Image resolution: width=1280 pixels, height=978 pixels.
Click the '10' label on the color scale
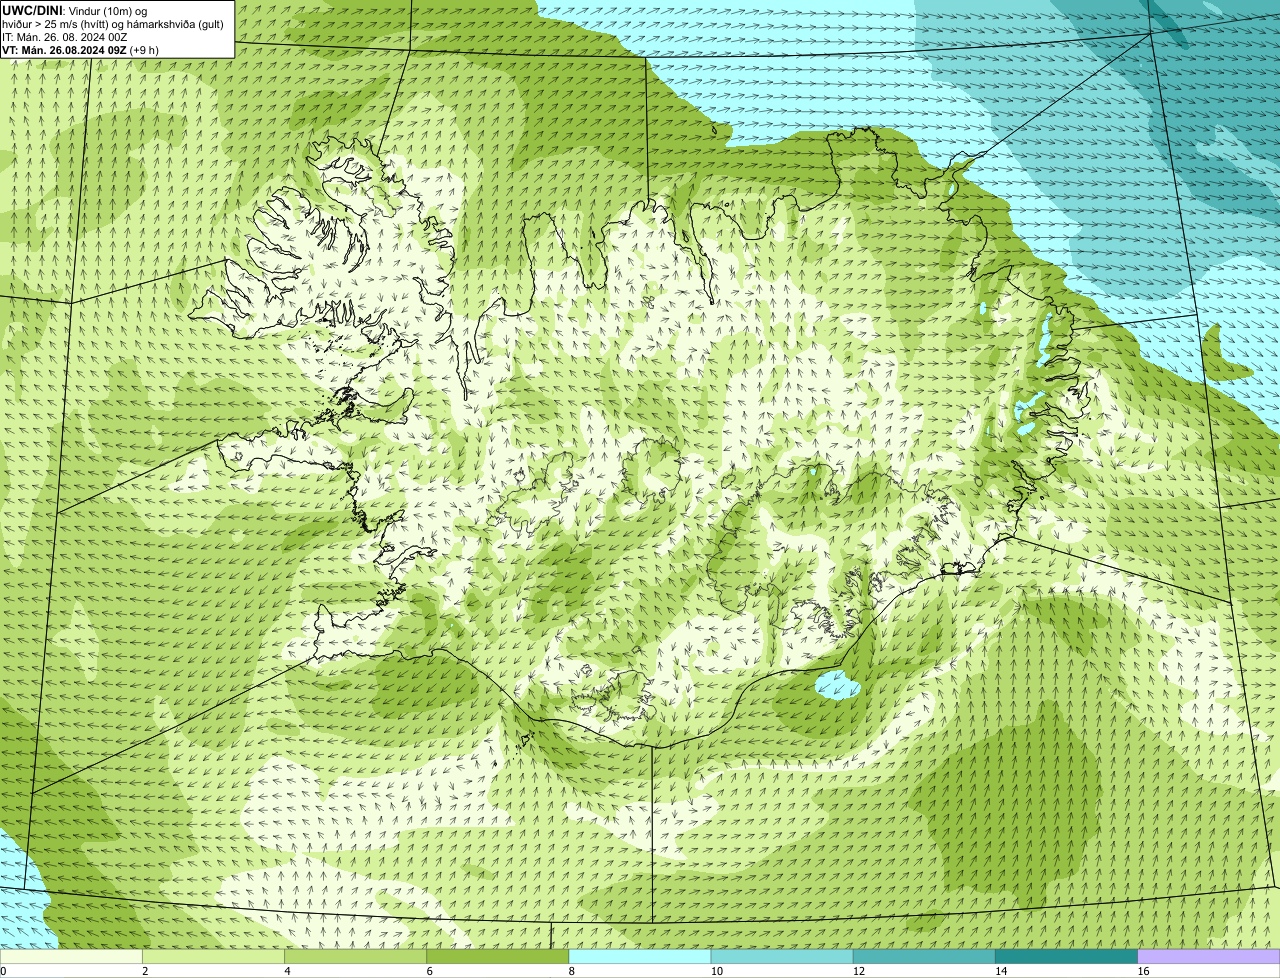click(717, 971)
